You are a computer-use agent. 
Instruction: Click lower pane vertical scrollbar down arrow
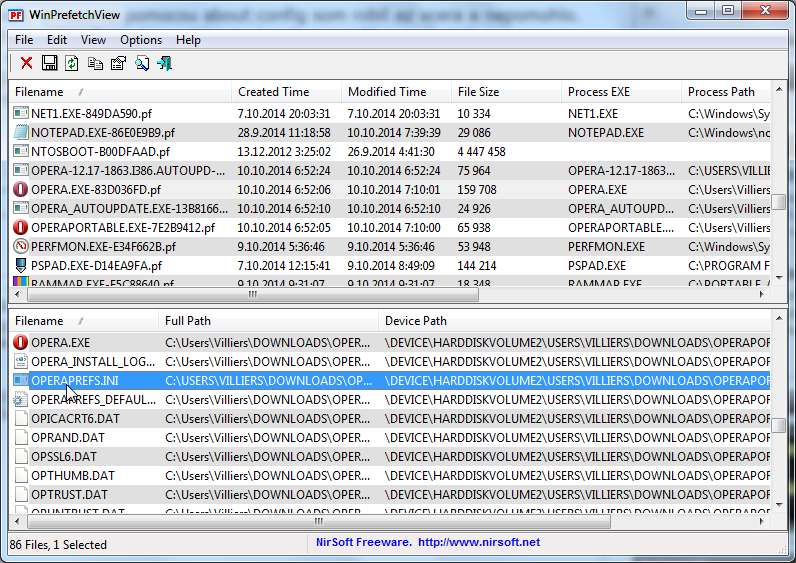click(779, 505)
